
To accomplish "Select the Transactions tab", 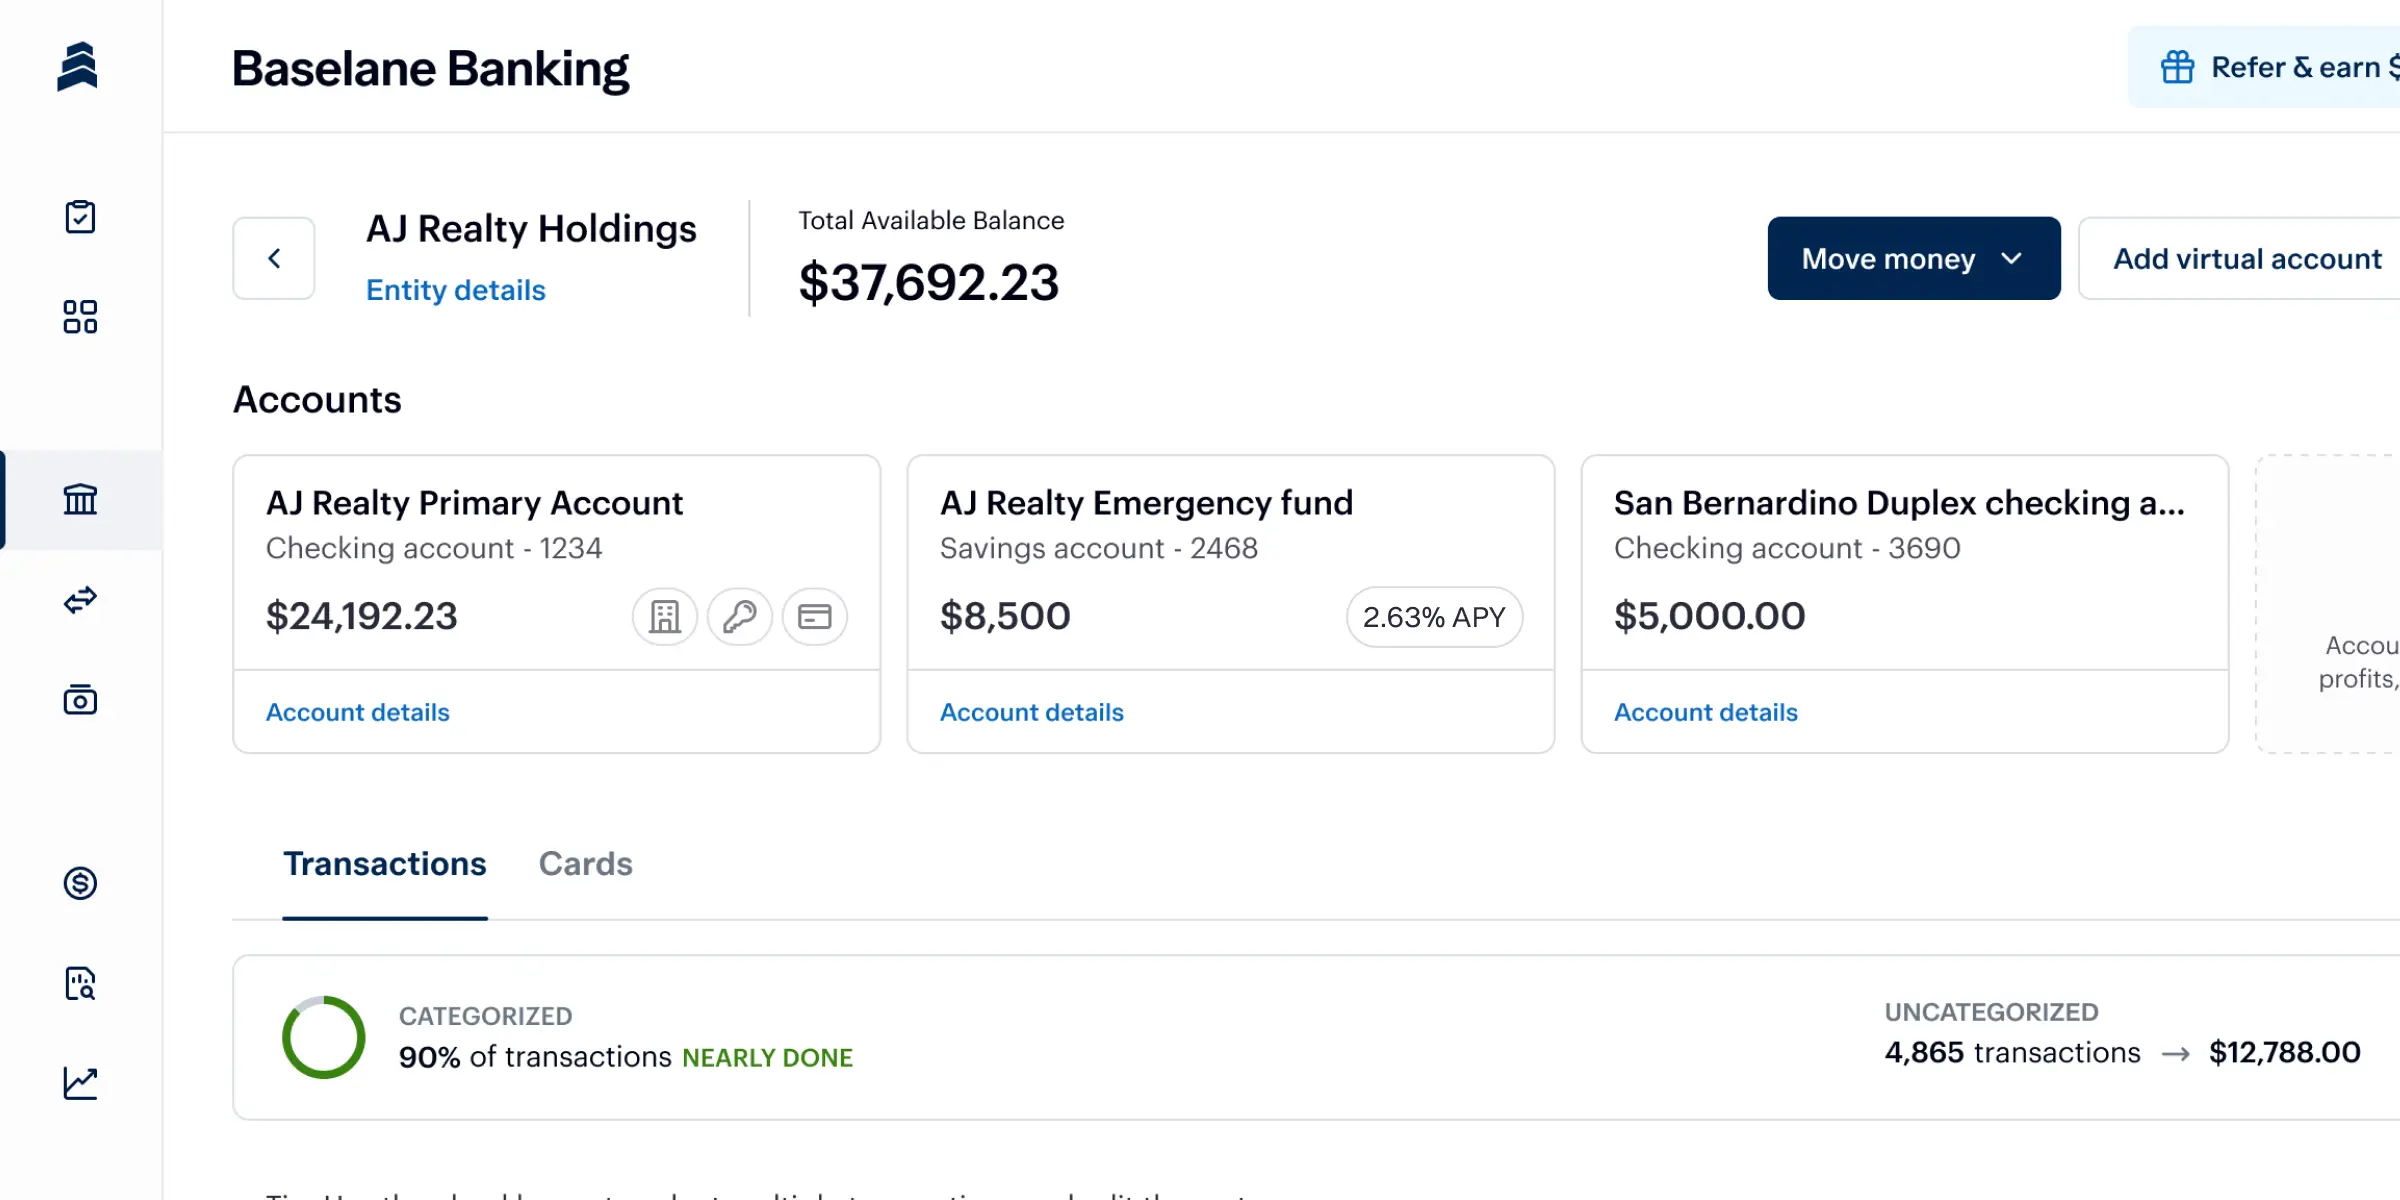I will [x=384, y=864].
